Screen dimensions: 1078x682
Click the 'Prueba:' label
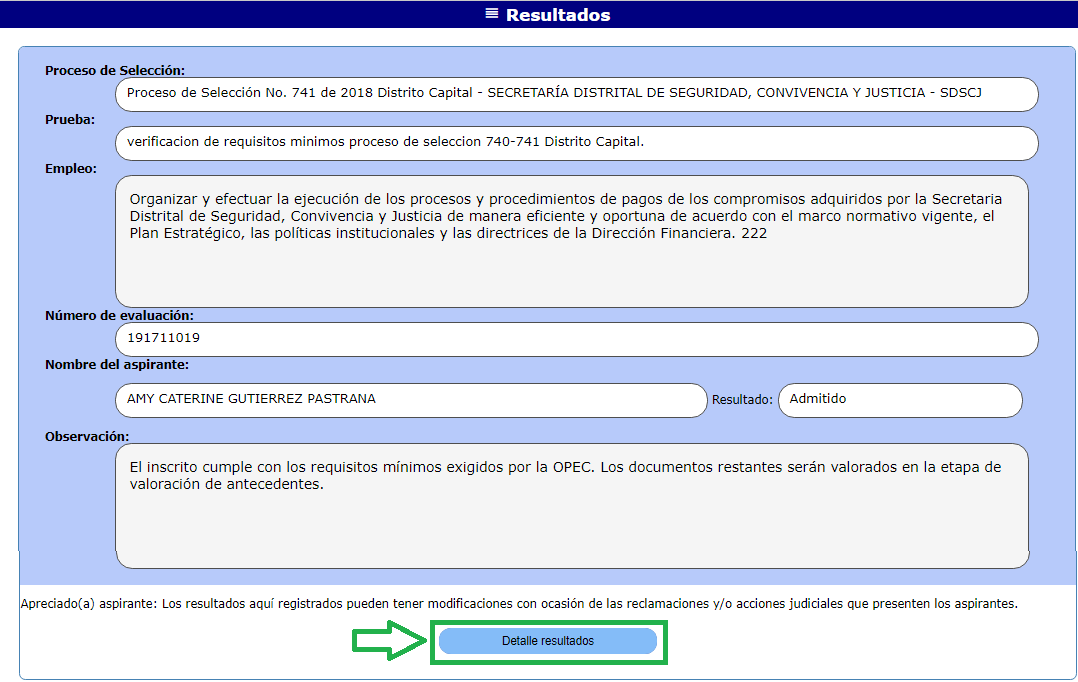tap(70, 119)
